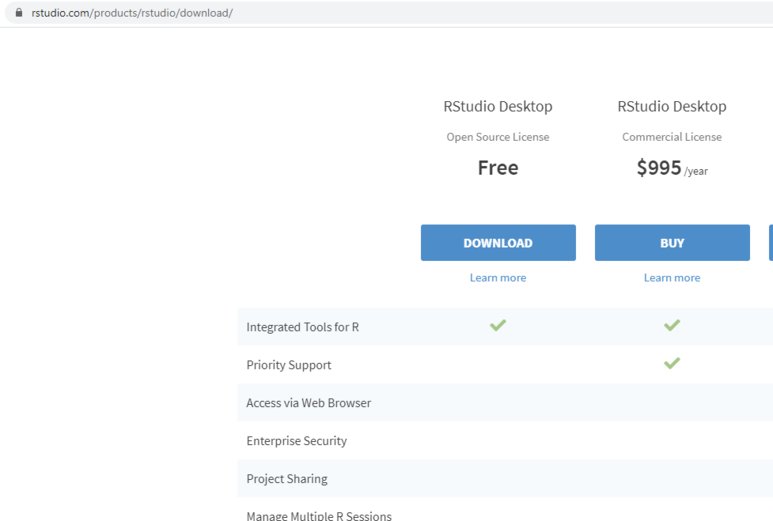Click Integrated Tools checkmark in Commercial column
The height and width of the screenshot is (521, 773).
pos(672,325)
